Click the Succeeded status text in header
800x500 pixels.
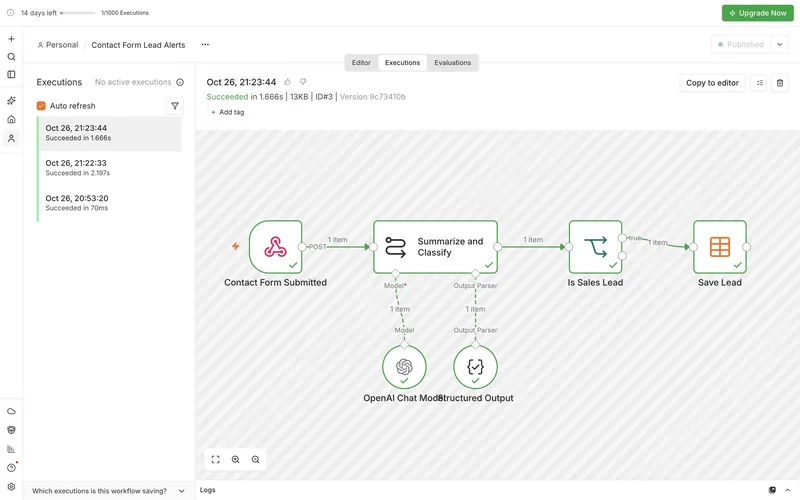click(228, 97)
